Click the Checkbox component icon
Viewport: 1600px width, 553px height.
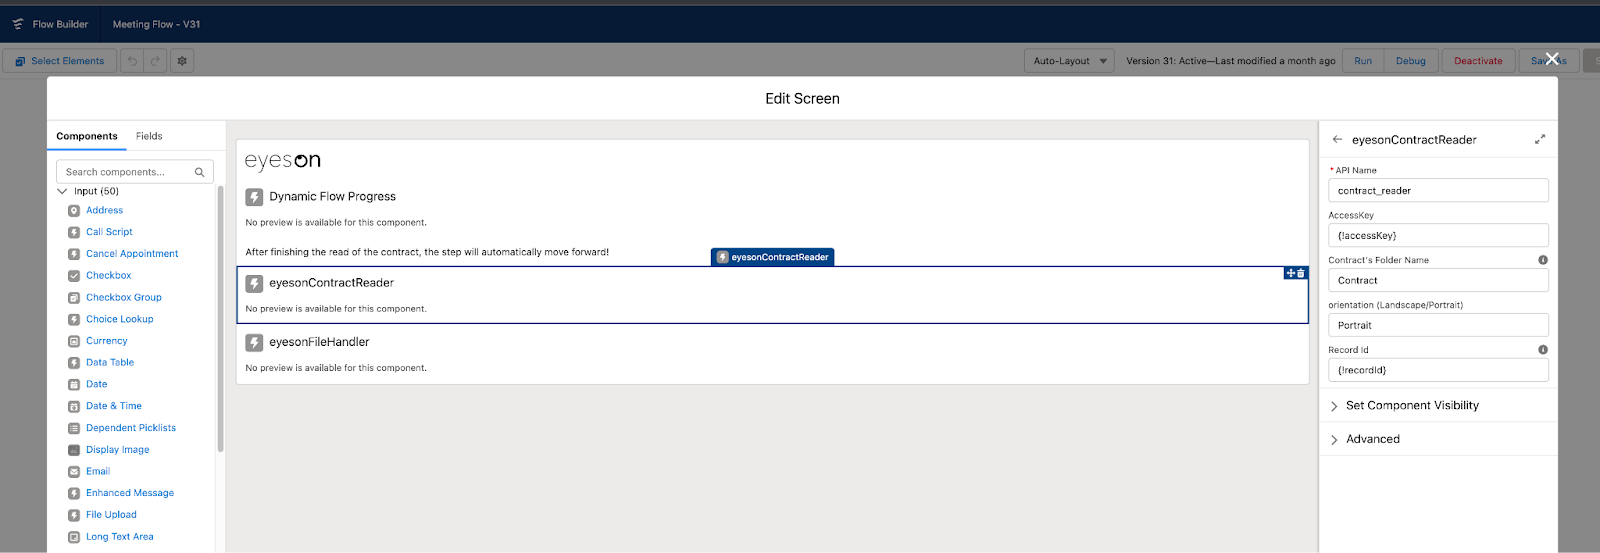tap(74, 276)
